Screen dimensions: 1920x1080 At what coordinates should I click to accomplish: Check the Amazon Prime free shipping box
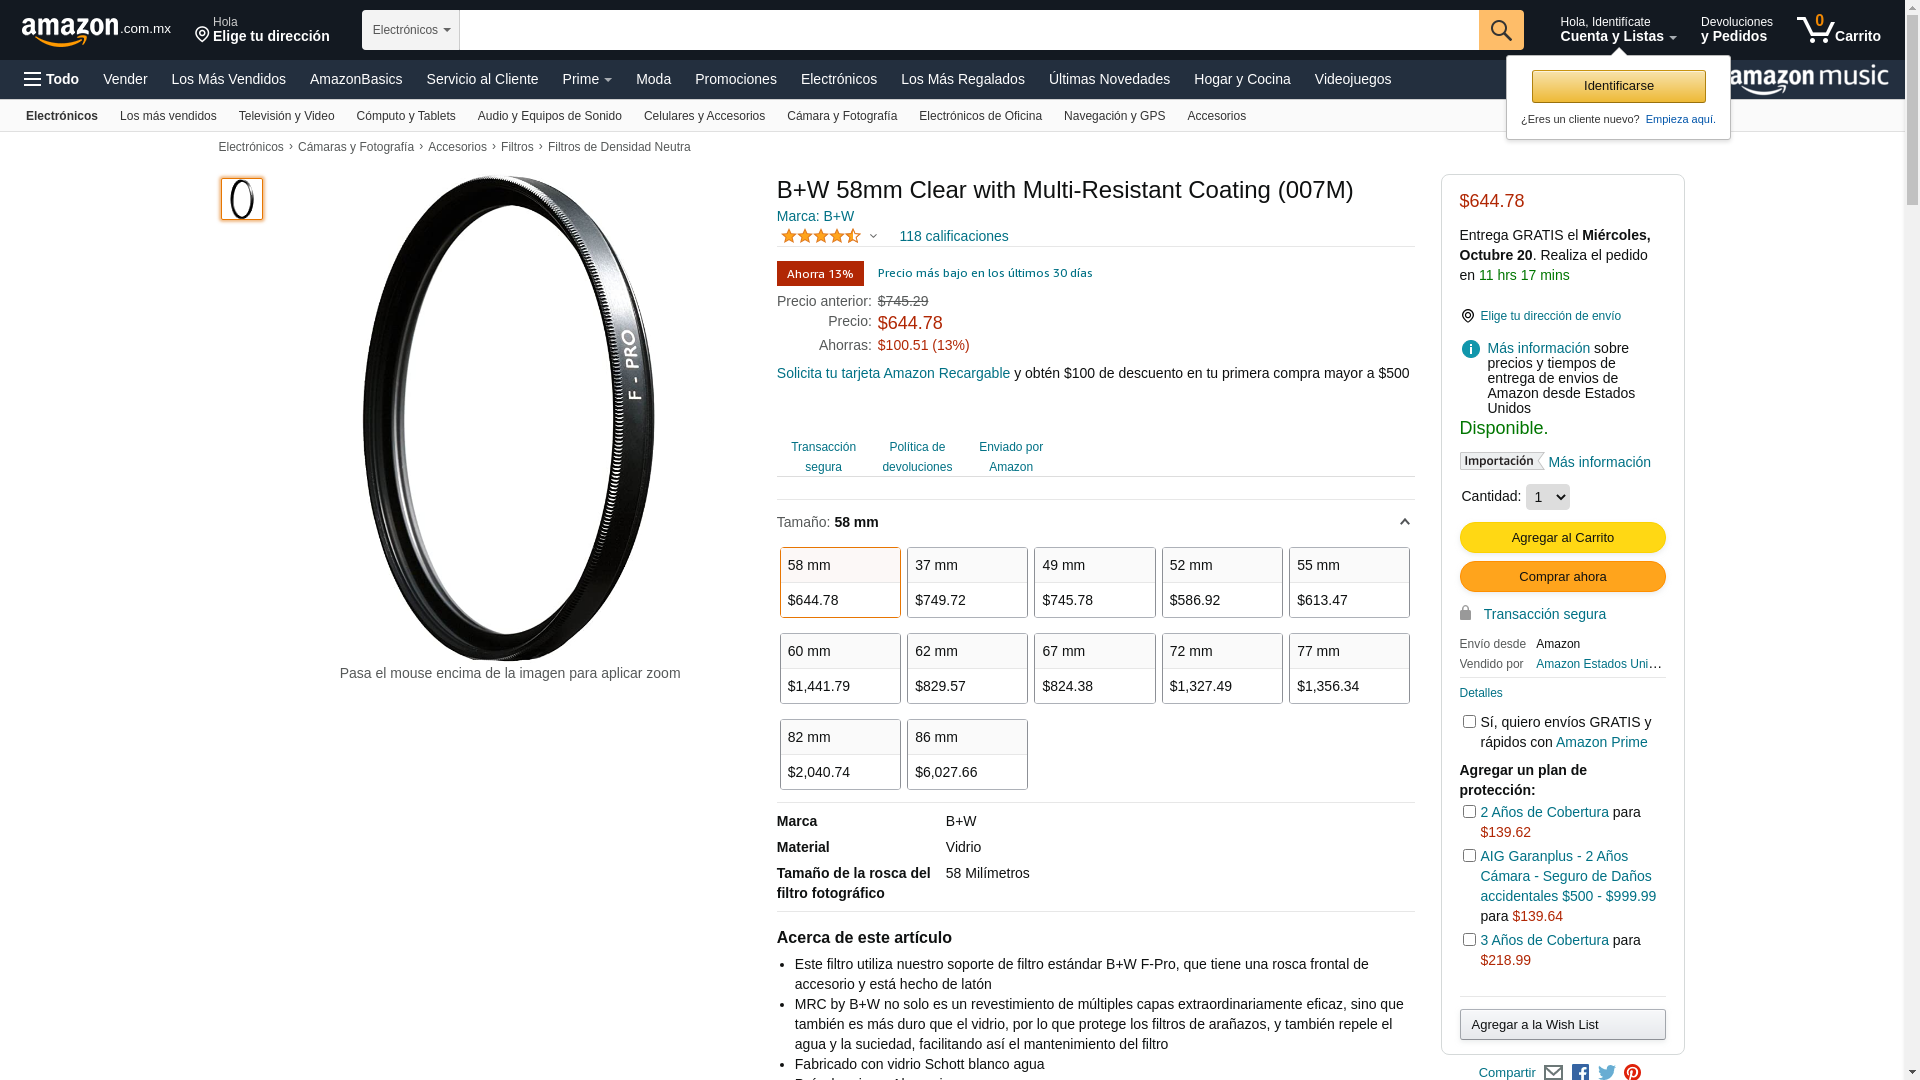1469,722
